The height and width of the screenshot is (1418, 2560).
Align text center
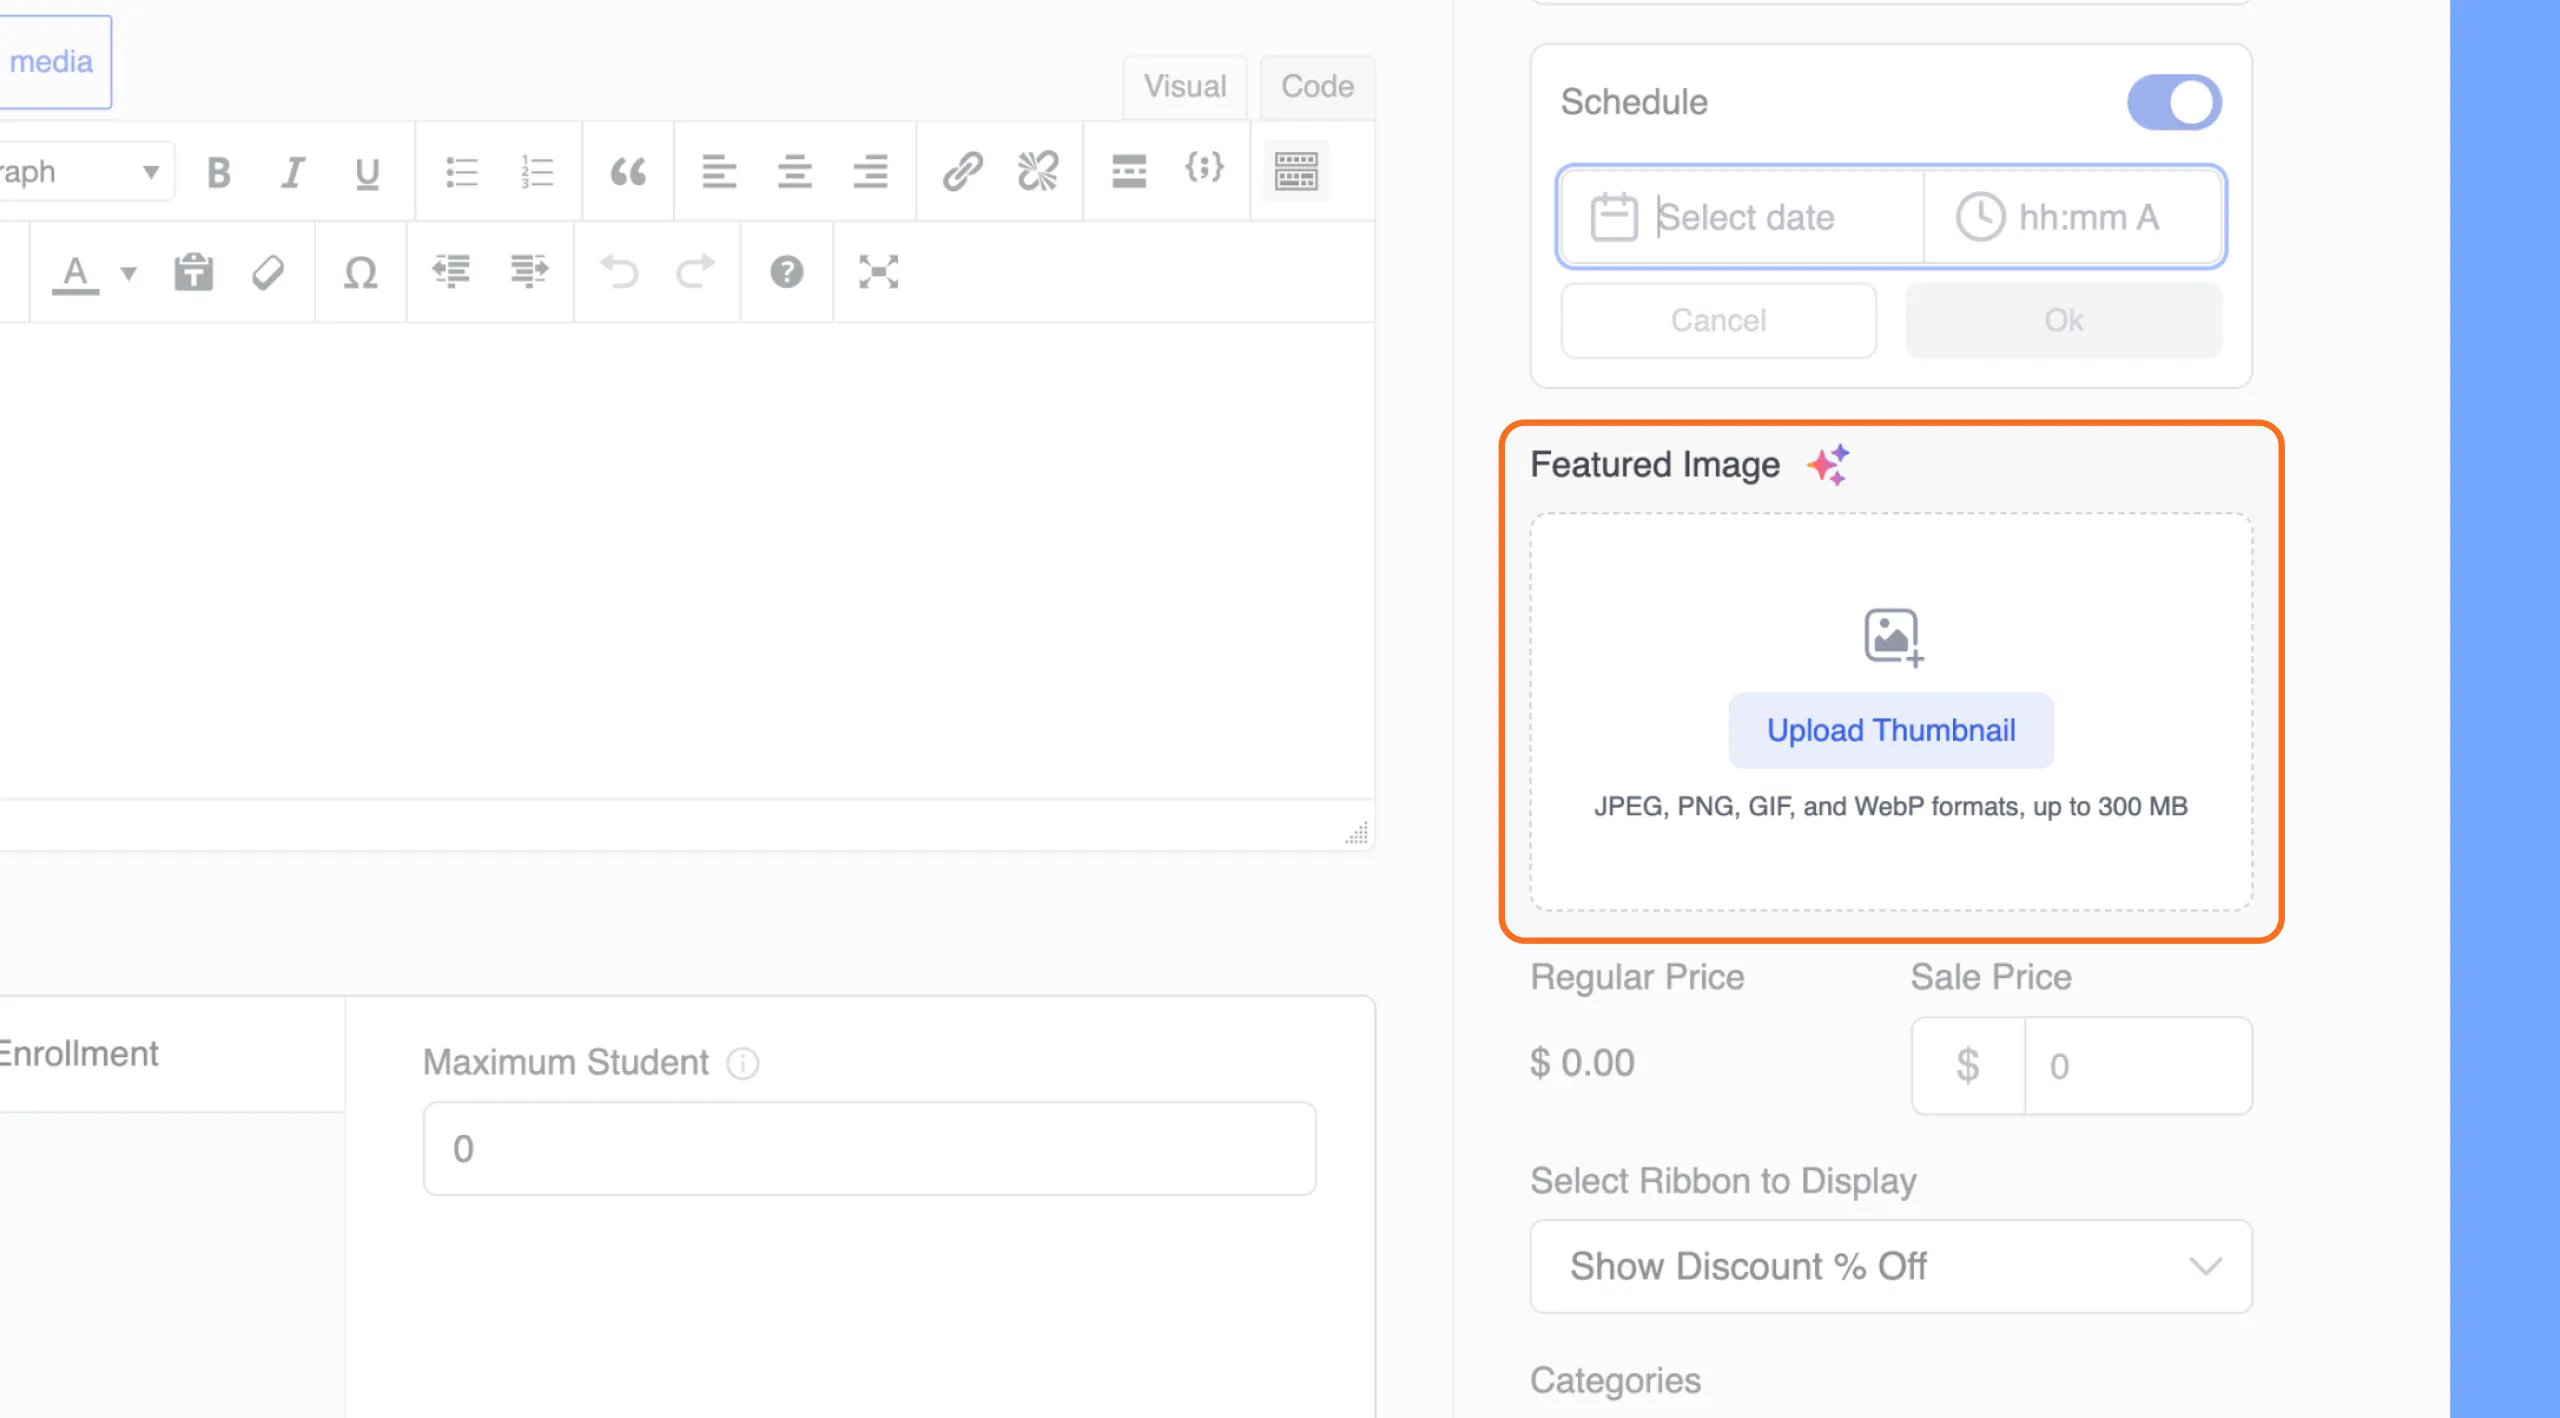pyautogui.click(x=794, y=172)
